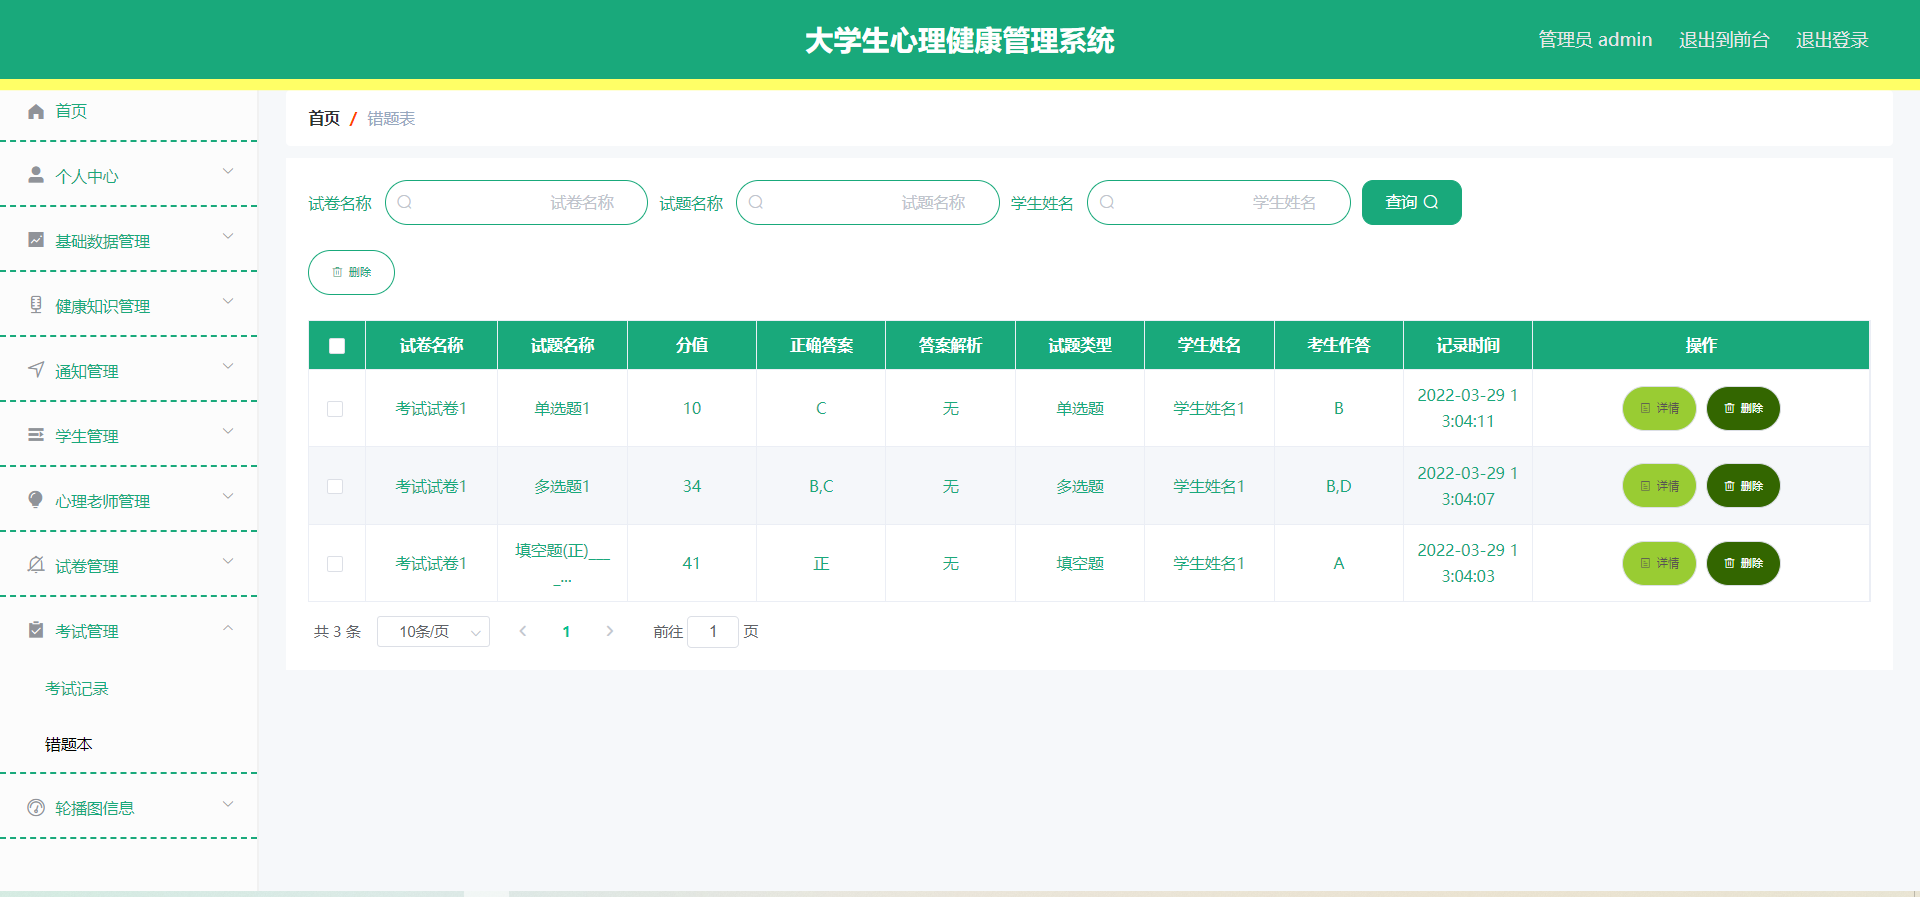Click the chart icon next to 基础数据管理
Viewport: 1920px width, 897px height.
(36, 240)
